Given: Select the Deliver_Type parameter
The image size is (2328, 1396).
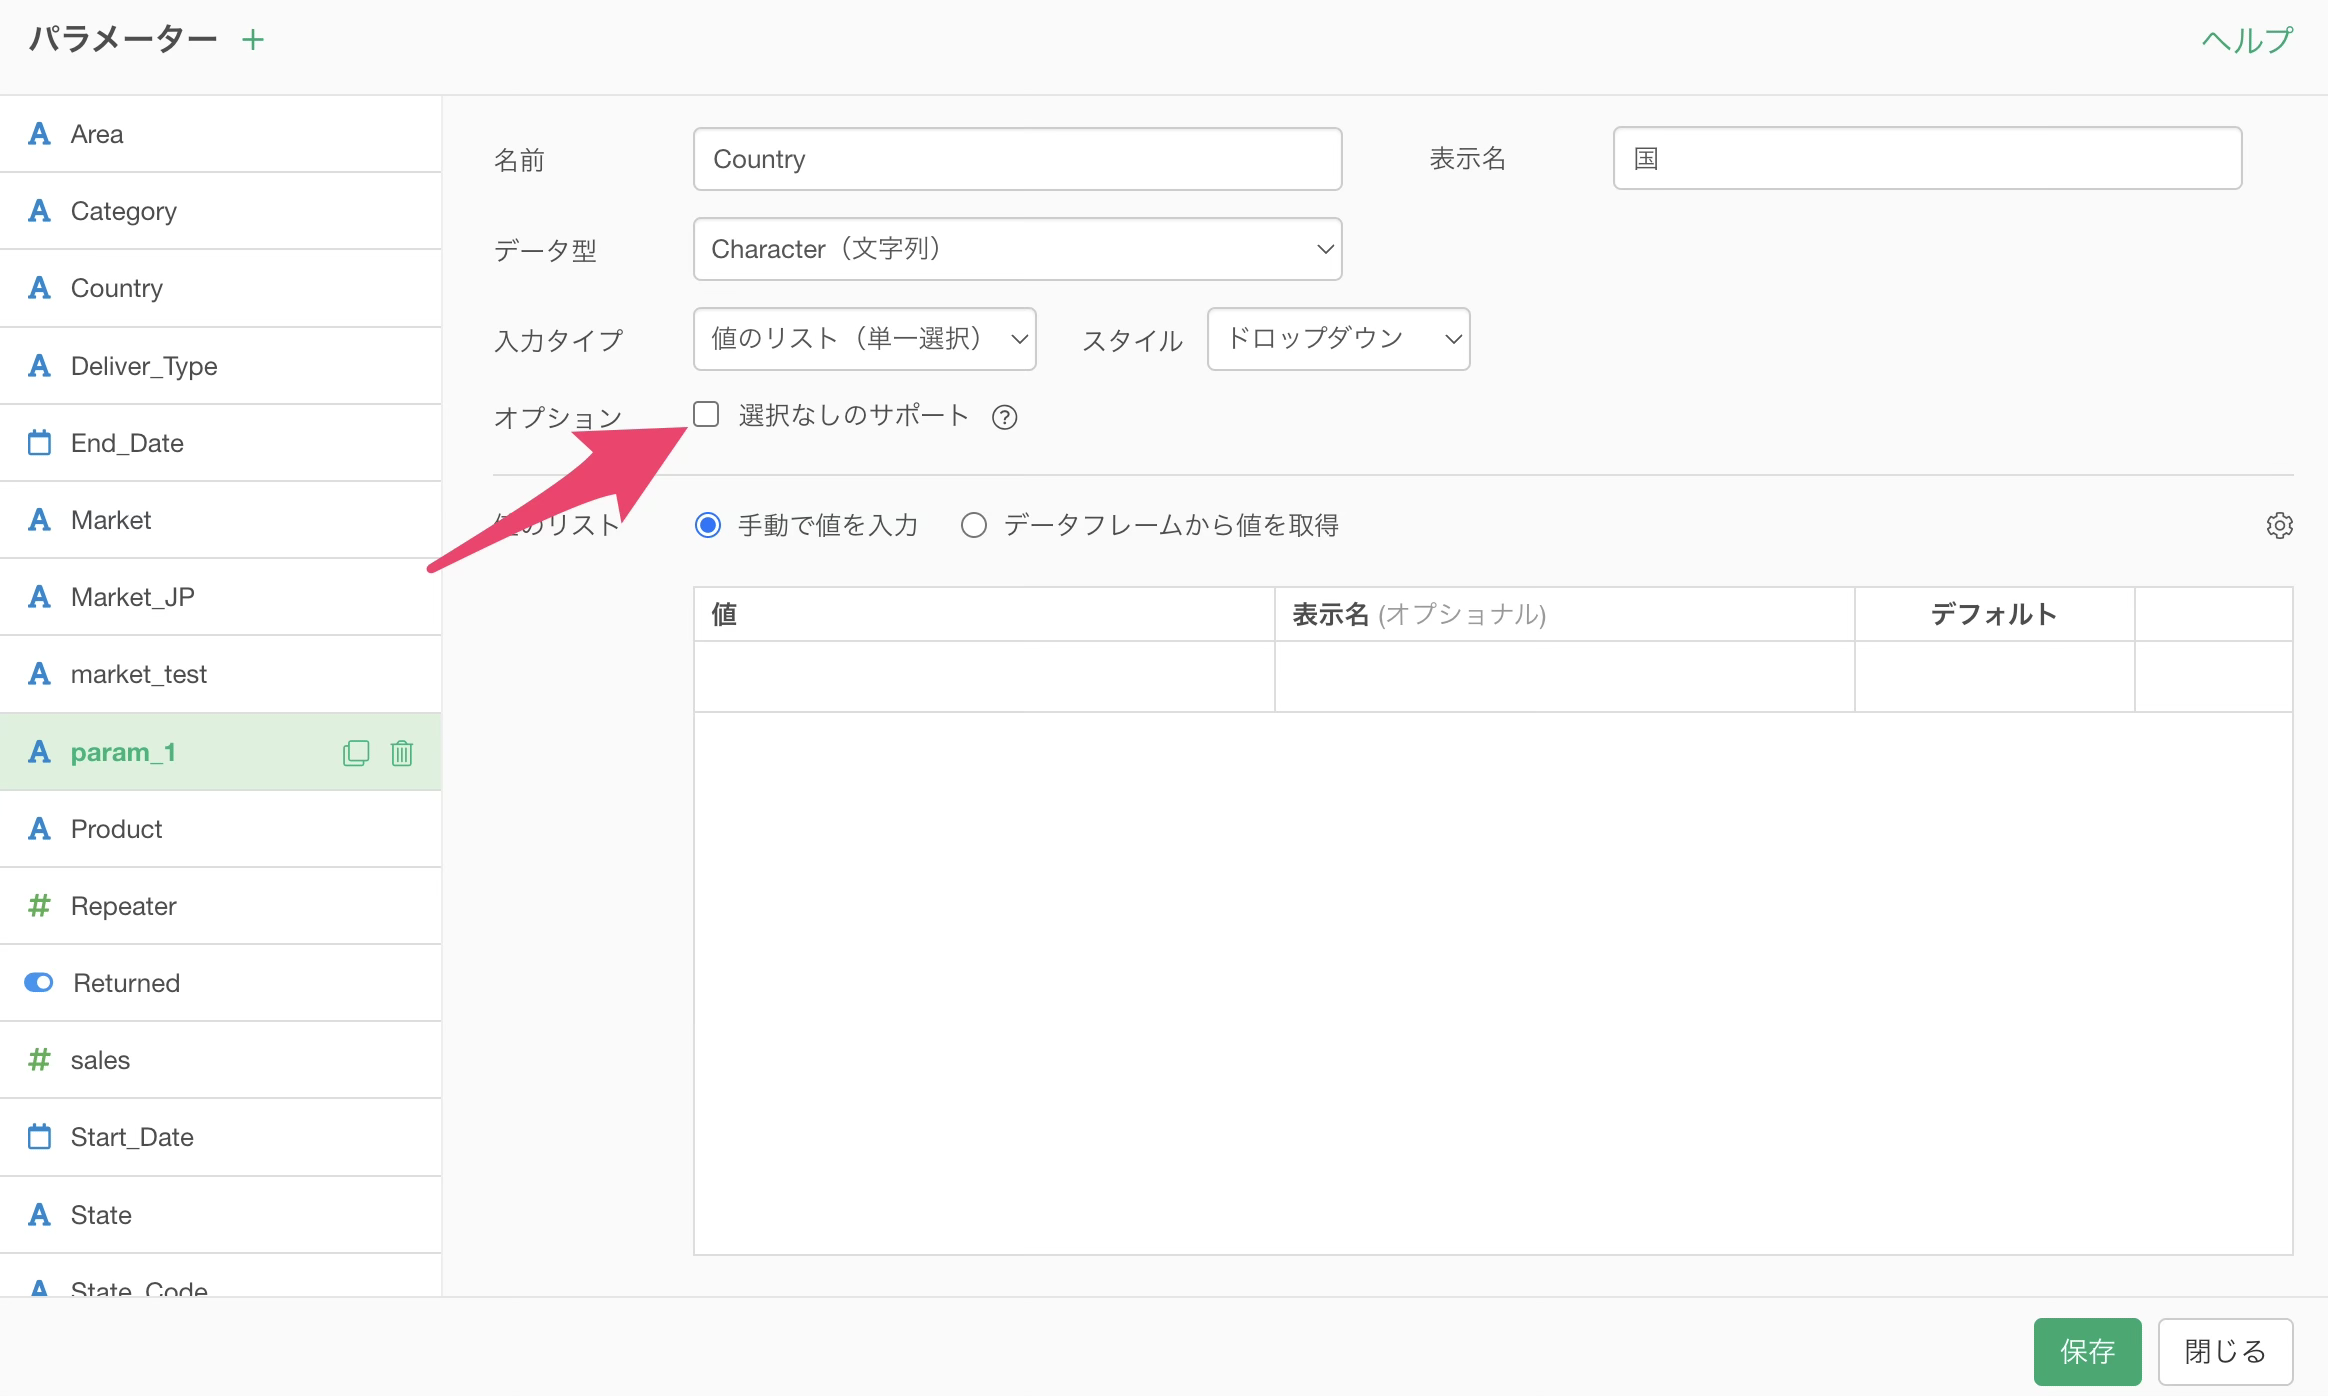Looking at the screenshot, I should coord(220,366).
